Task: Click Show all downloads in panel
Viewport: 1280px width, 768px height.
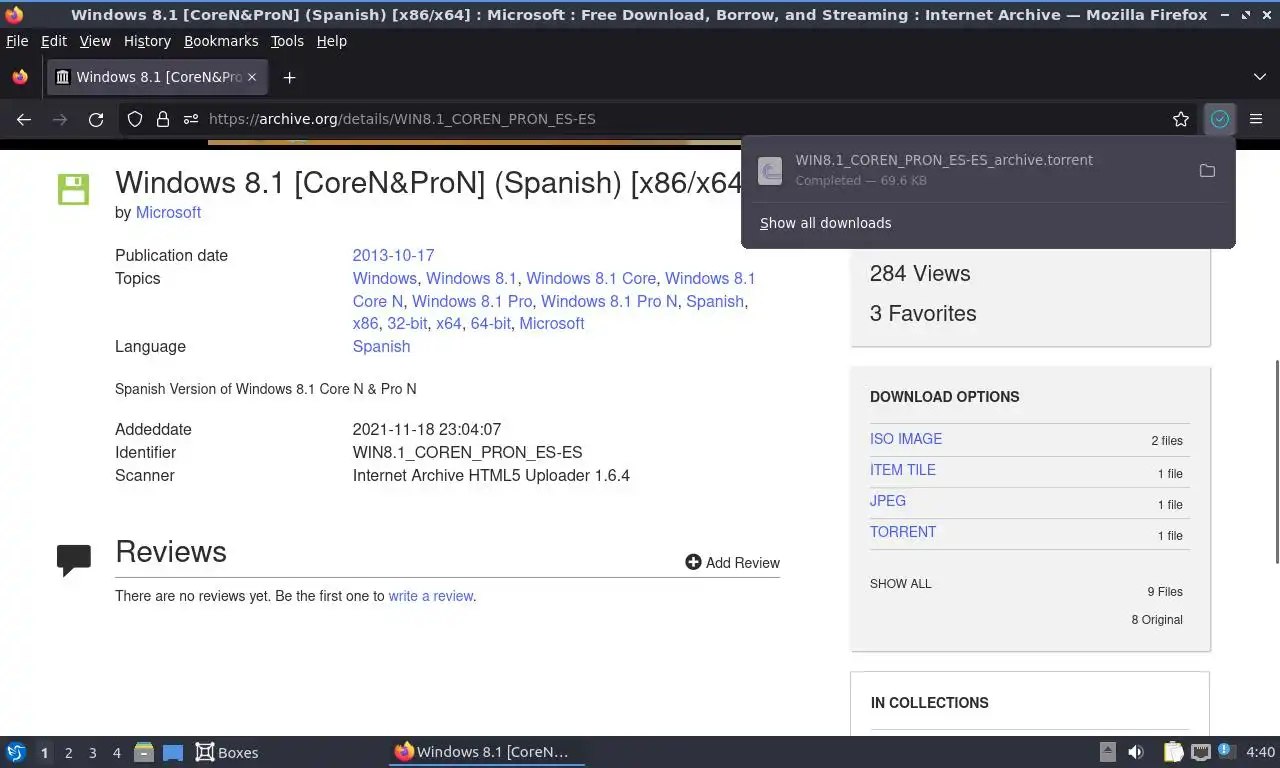Action: tap(825, 223)
